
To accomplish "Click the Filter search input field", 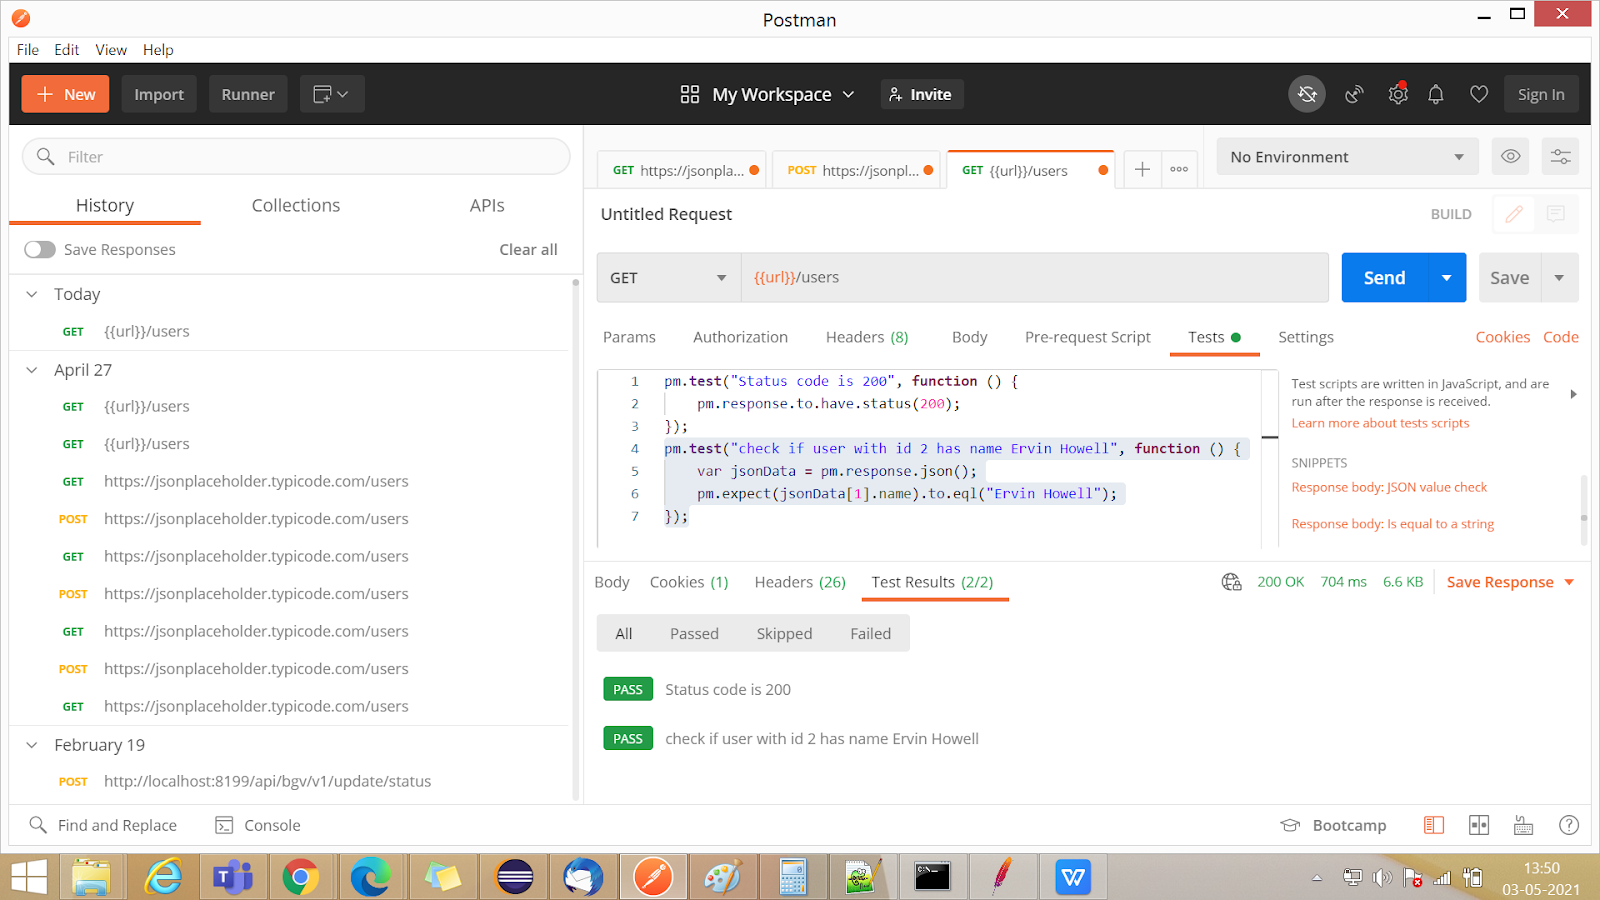I will click(296, 156).
